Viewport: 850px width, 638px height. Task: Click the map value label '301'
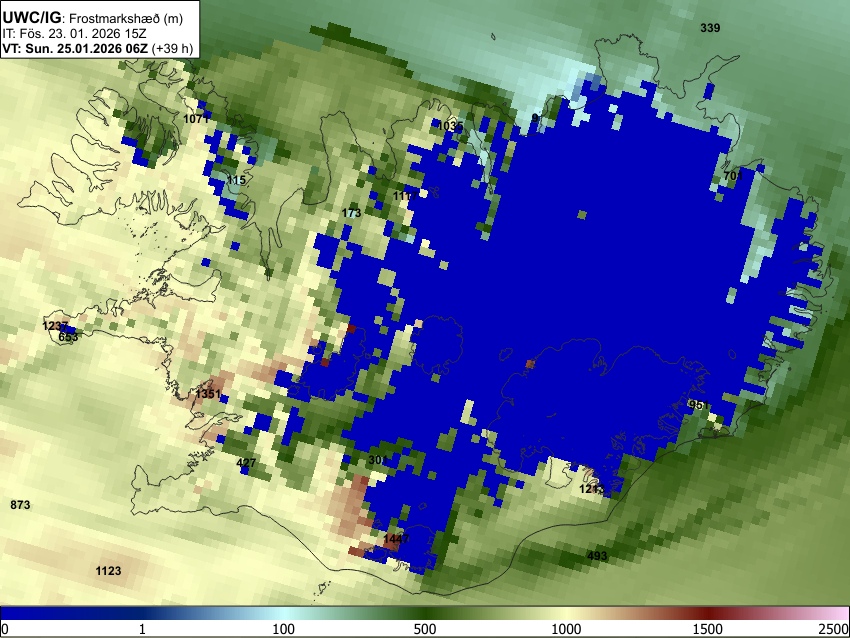(x=378, y=460)
